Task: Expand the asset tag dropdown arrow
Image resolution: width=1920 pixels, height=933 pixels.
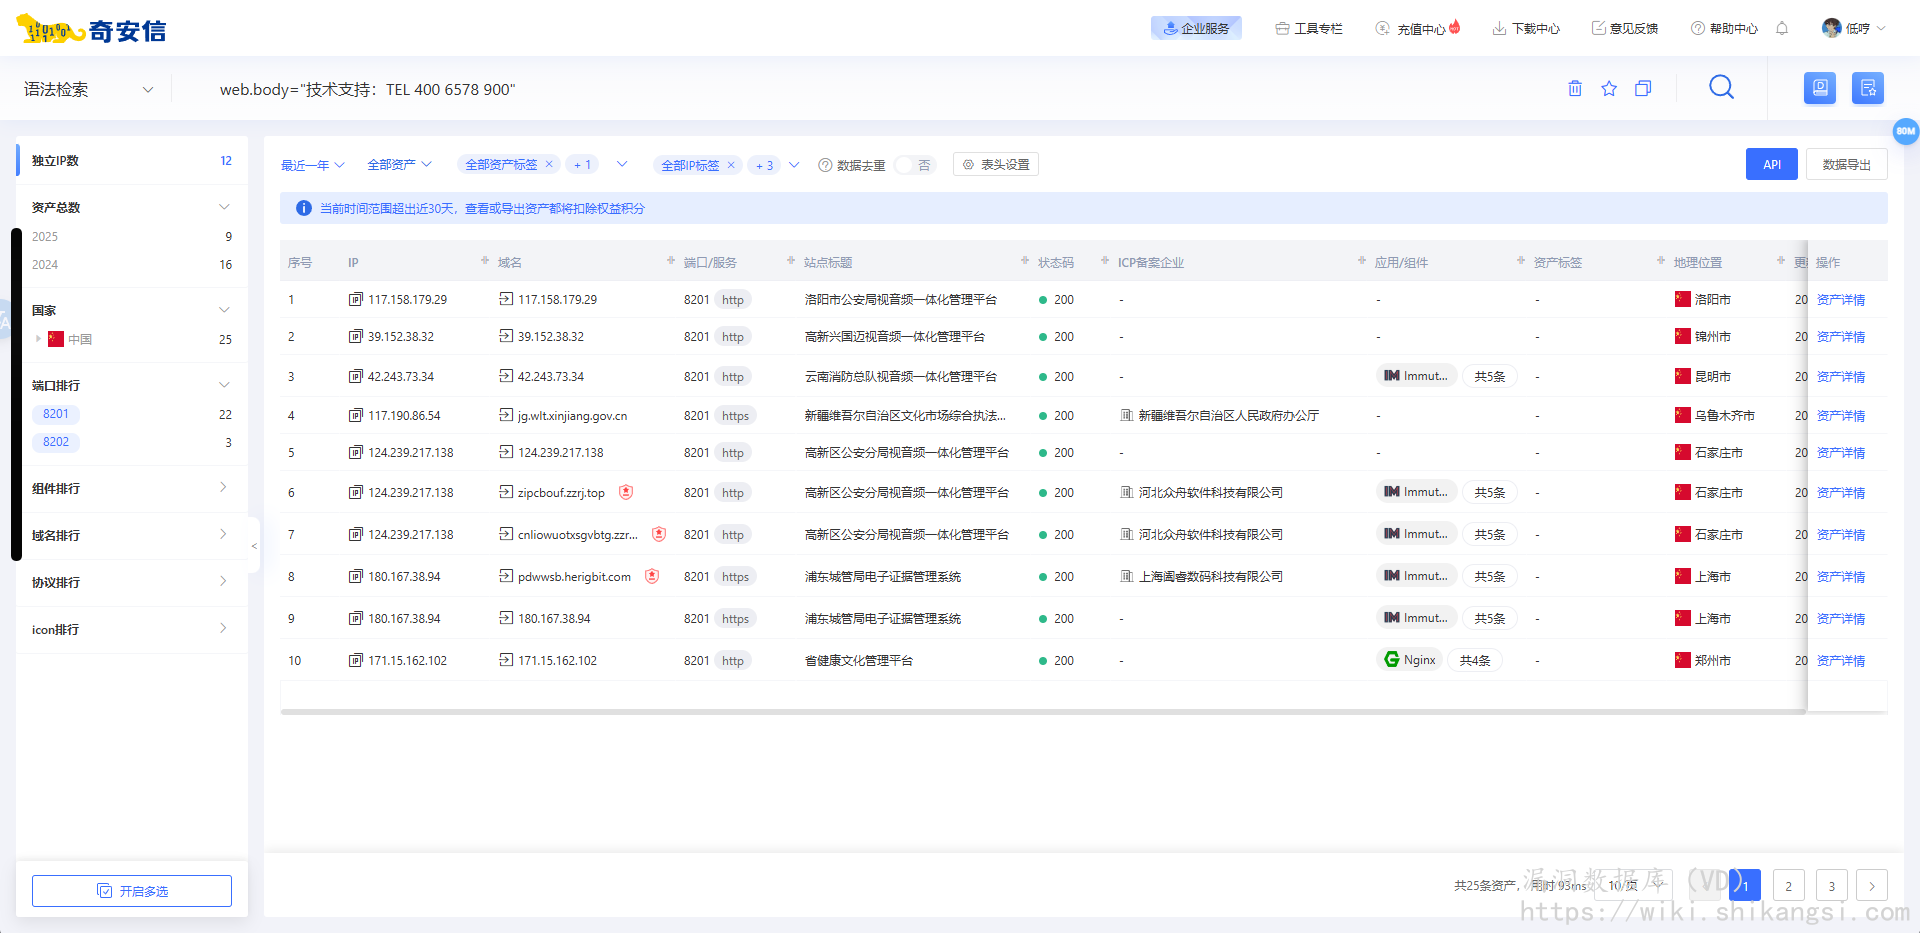Action: (622, 164)
